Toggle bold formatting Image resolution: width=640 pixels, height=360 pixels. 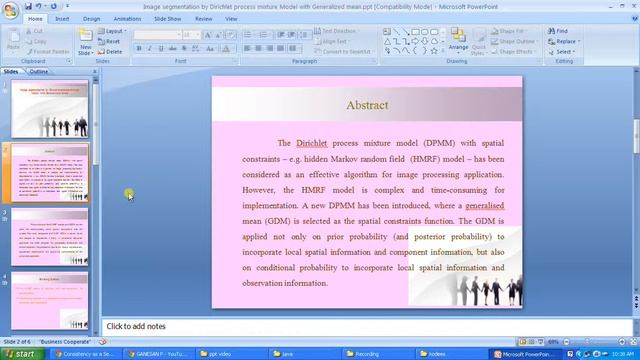(139, 49)
